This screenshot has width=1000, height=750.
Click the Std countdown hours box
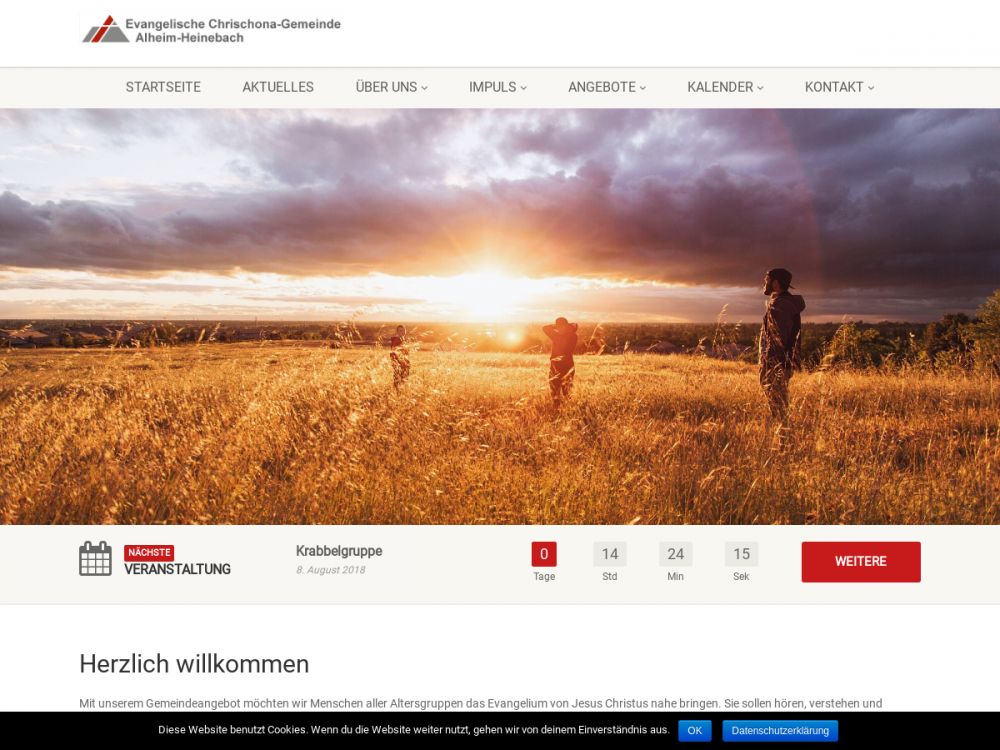[x=610, y=554]
